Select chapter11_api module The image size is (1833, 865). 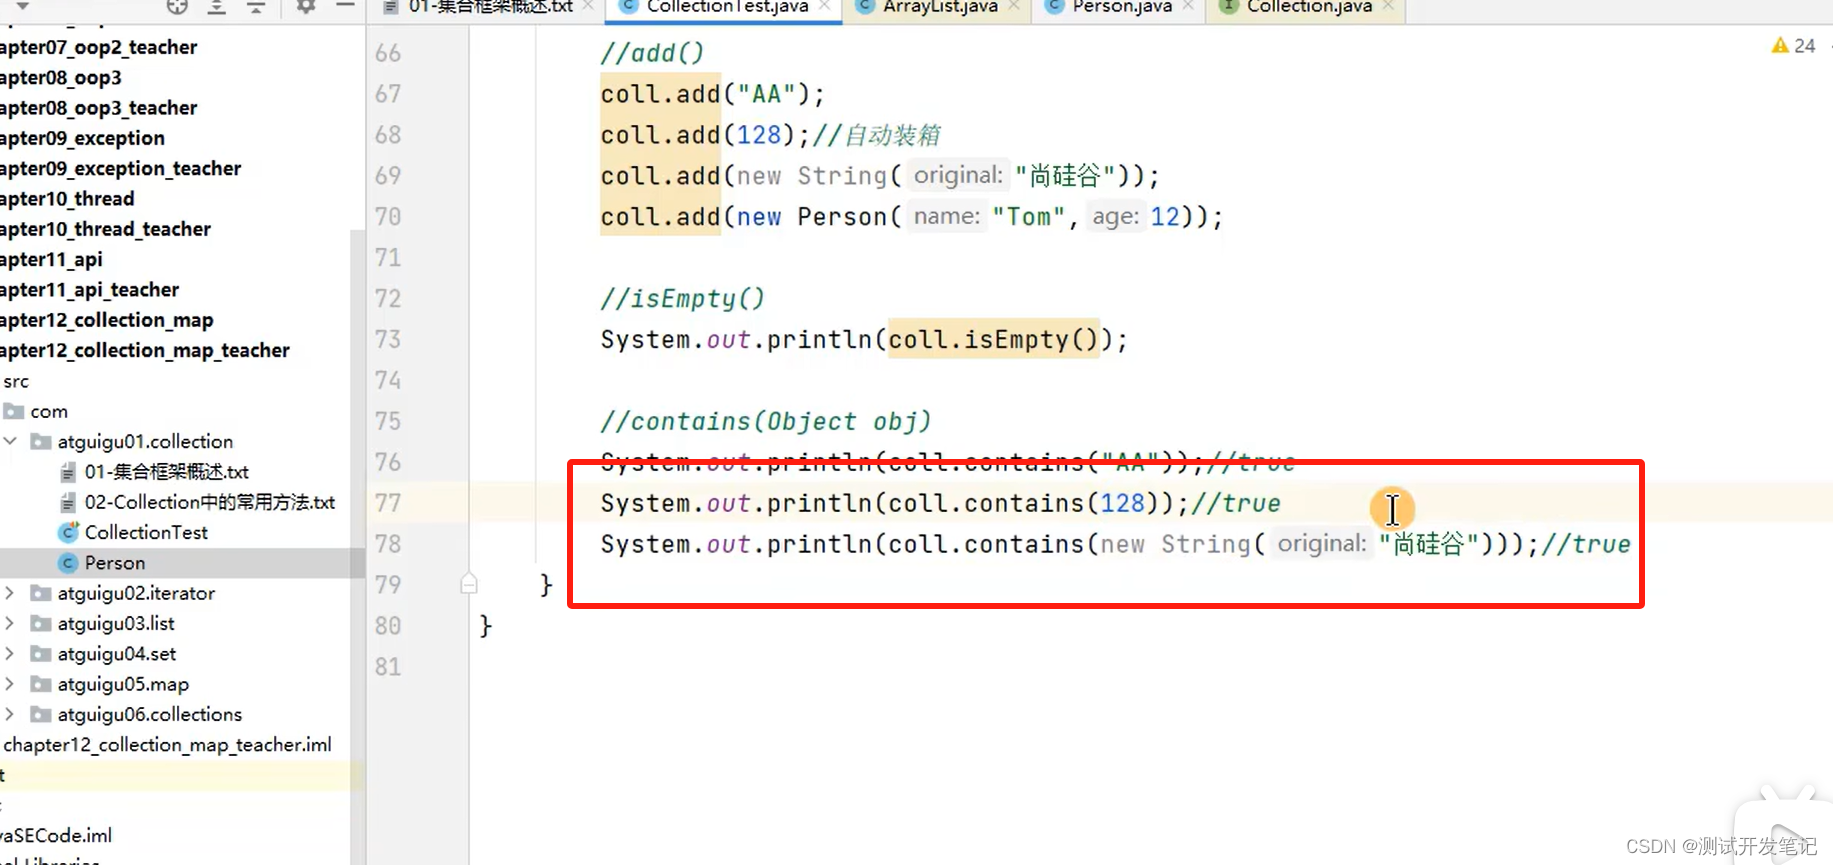coord(51,259)
